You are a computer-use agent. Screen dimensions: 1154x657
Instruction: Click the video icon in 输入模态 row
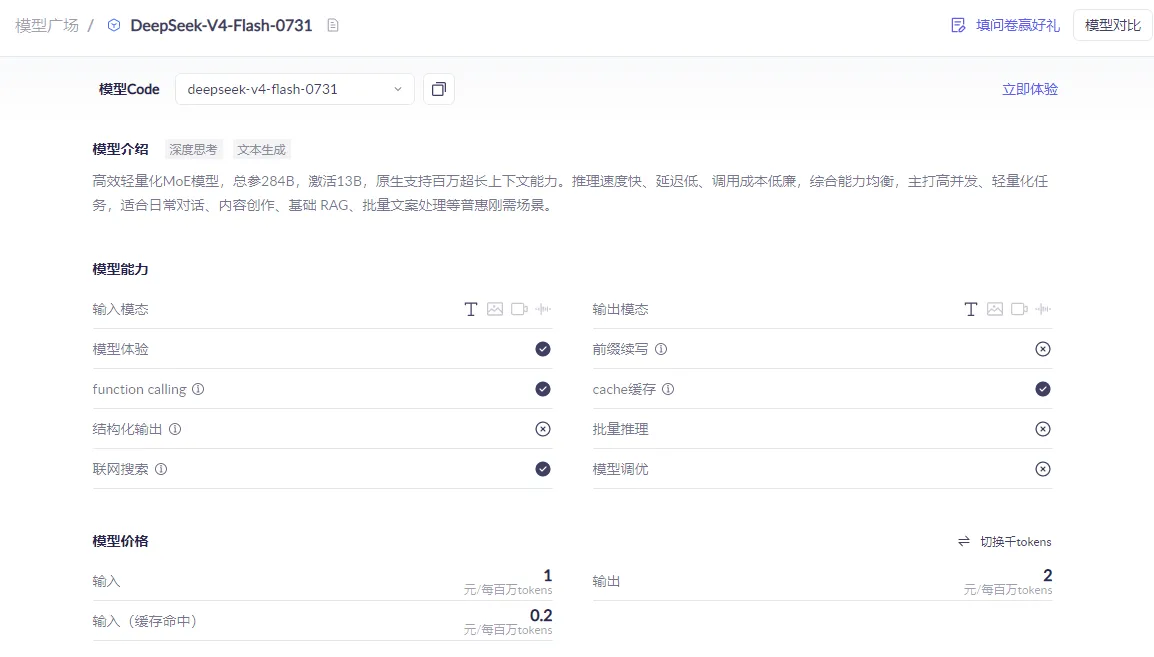[520, 309]
